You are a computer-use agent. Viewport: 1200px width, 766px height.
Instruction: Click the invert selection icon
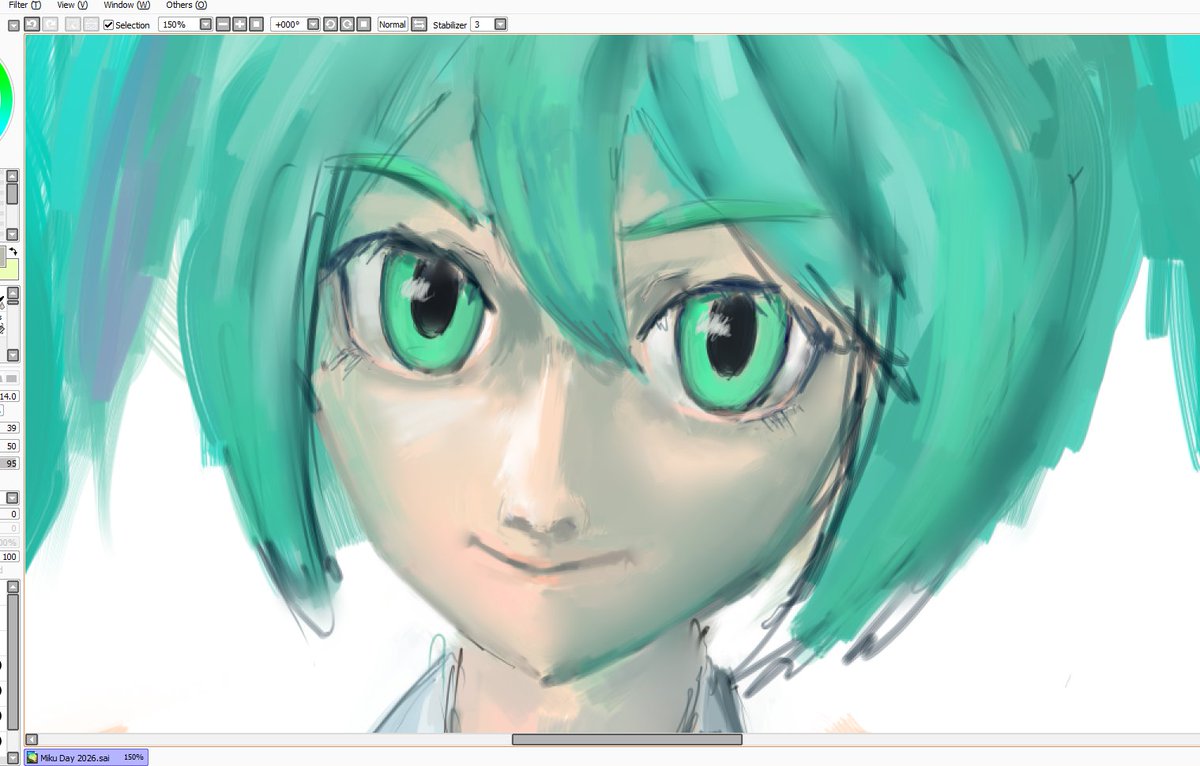(91, 24)
